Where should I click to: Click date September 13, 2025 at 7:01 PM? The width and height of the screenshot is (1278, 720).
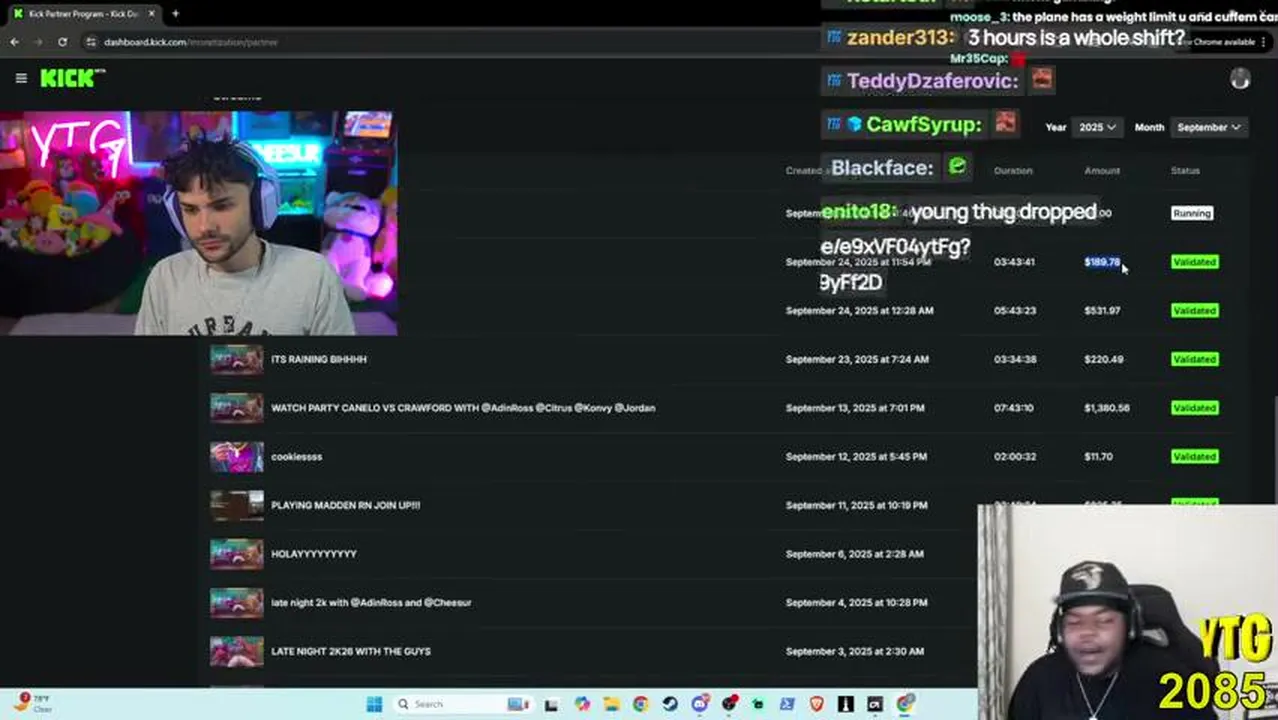855,408
